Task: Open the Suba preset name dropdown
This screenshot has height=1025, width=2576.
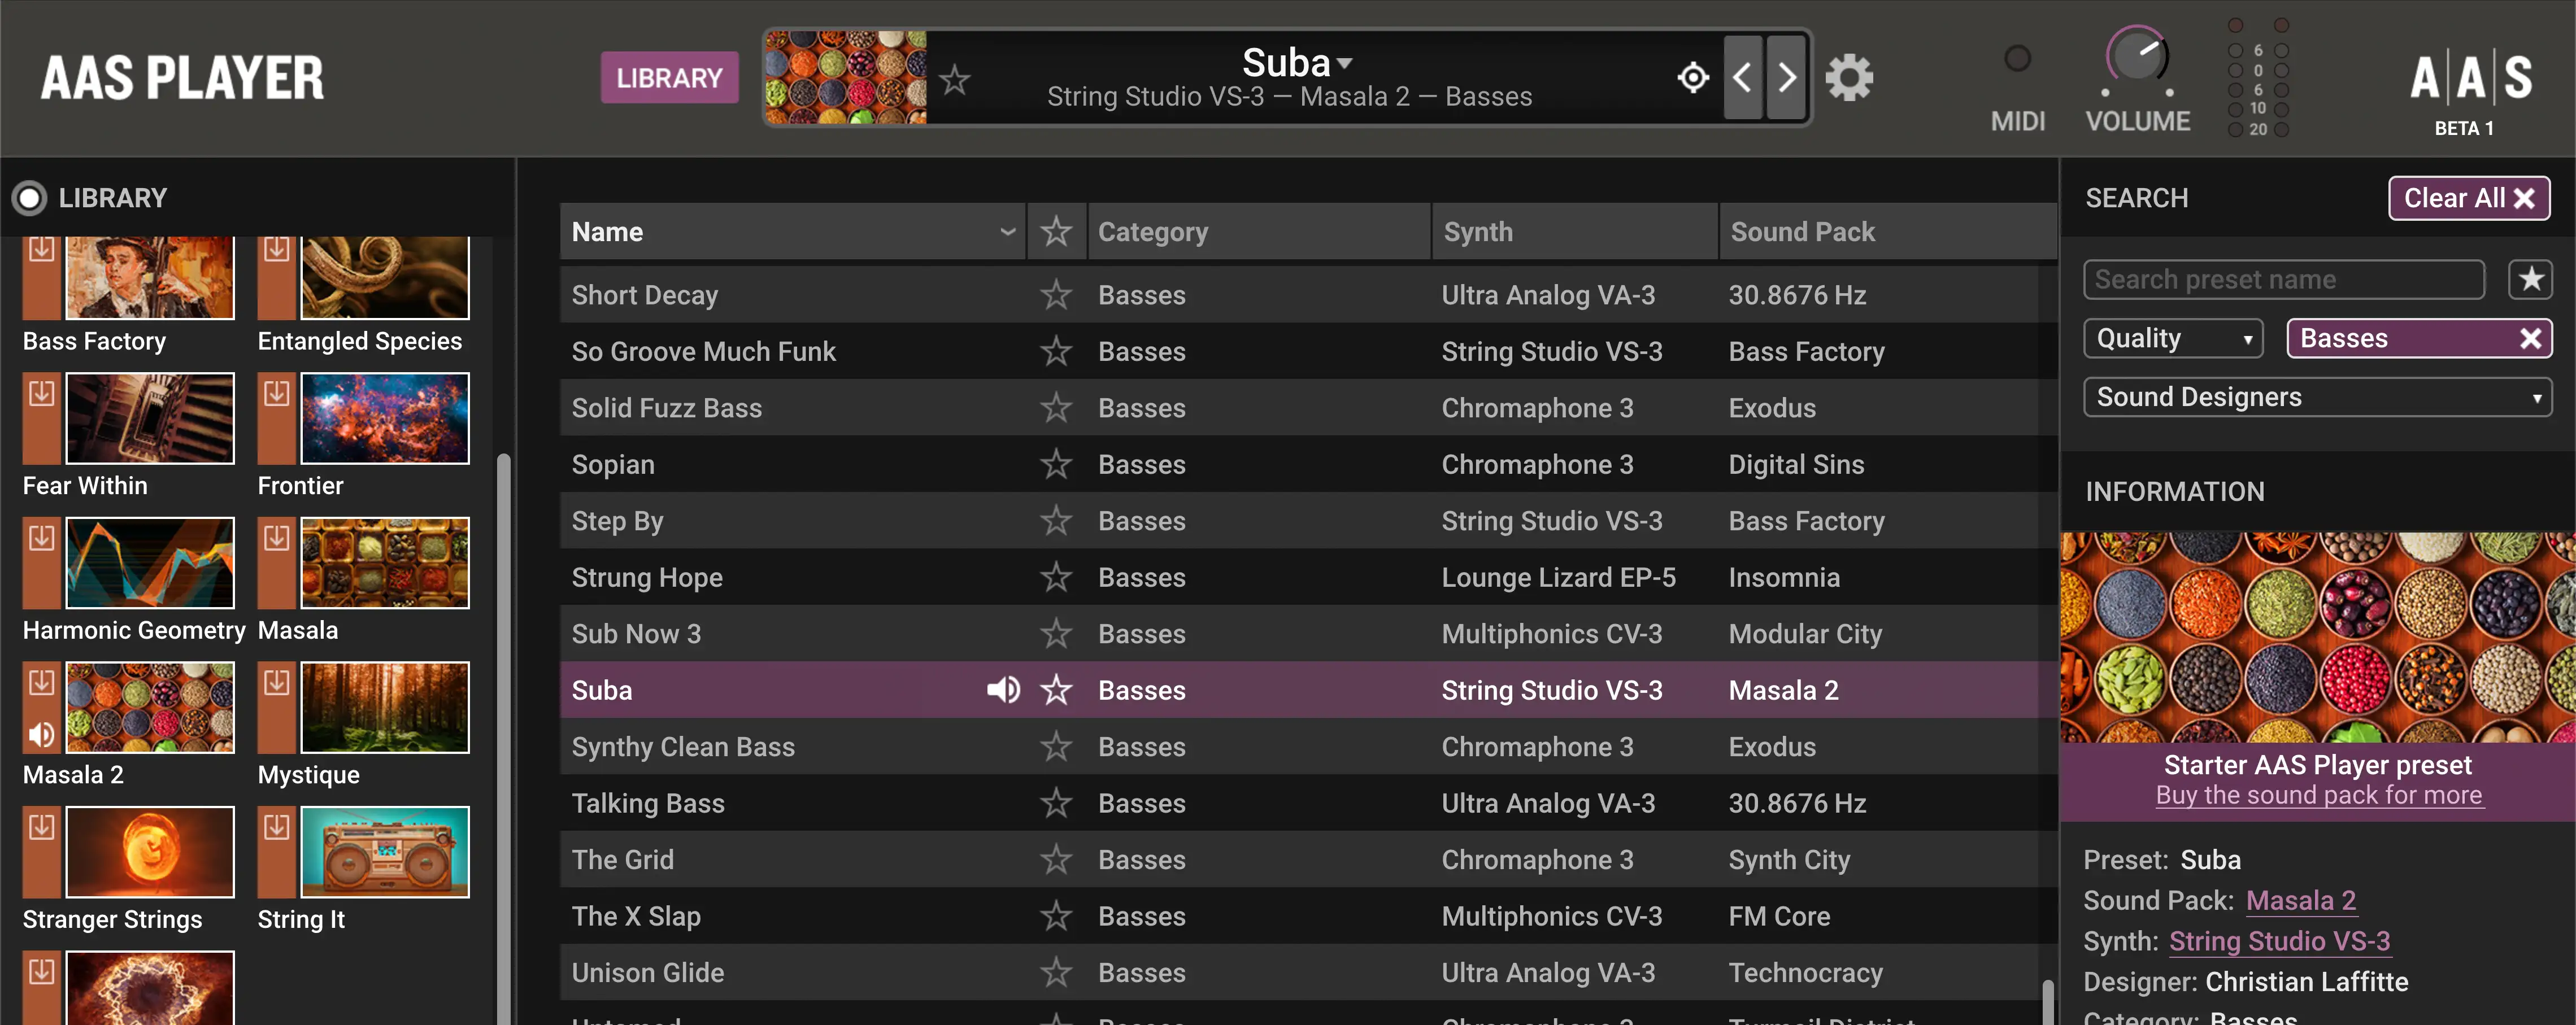Action: (x=1297, y=63)
